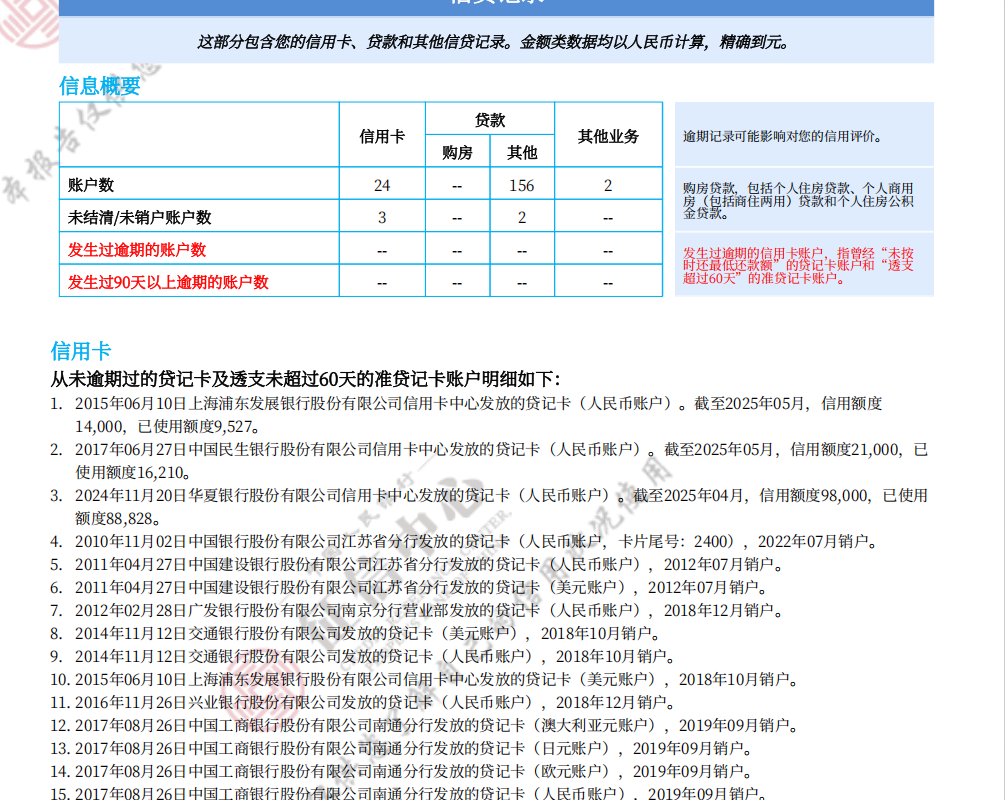1005x800 pixels.
Task: Click the 账户数 row label
Action: (x=91, y=185)
